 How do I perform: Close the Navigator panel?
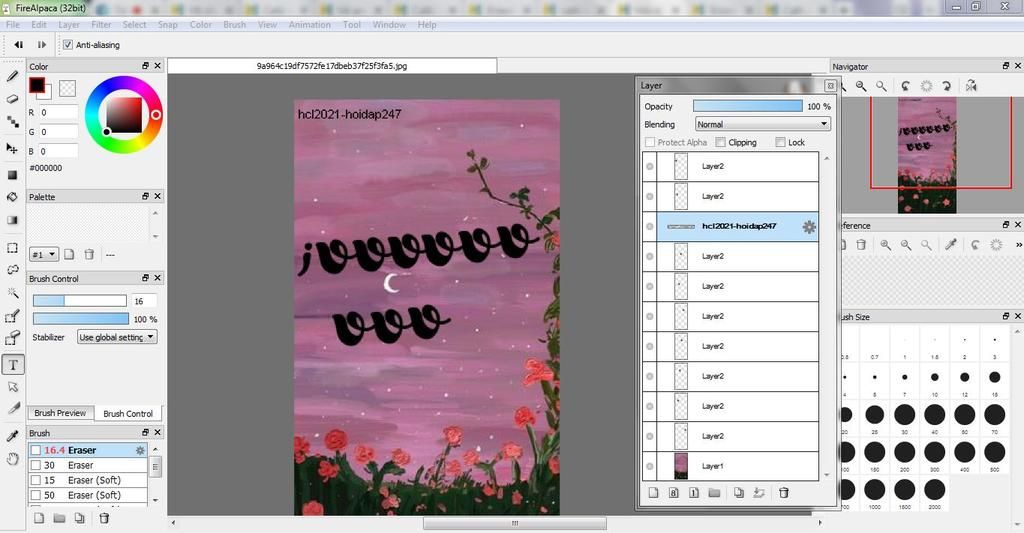click(x=1018, y=66)
